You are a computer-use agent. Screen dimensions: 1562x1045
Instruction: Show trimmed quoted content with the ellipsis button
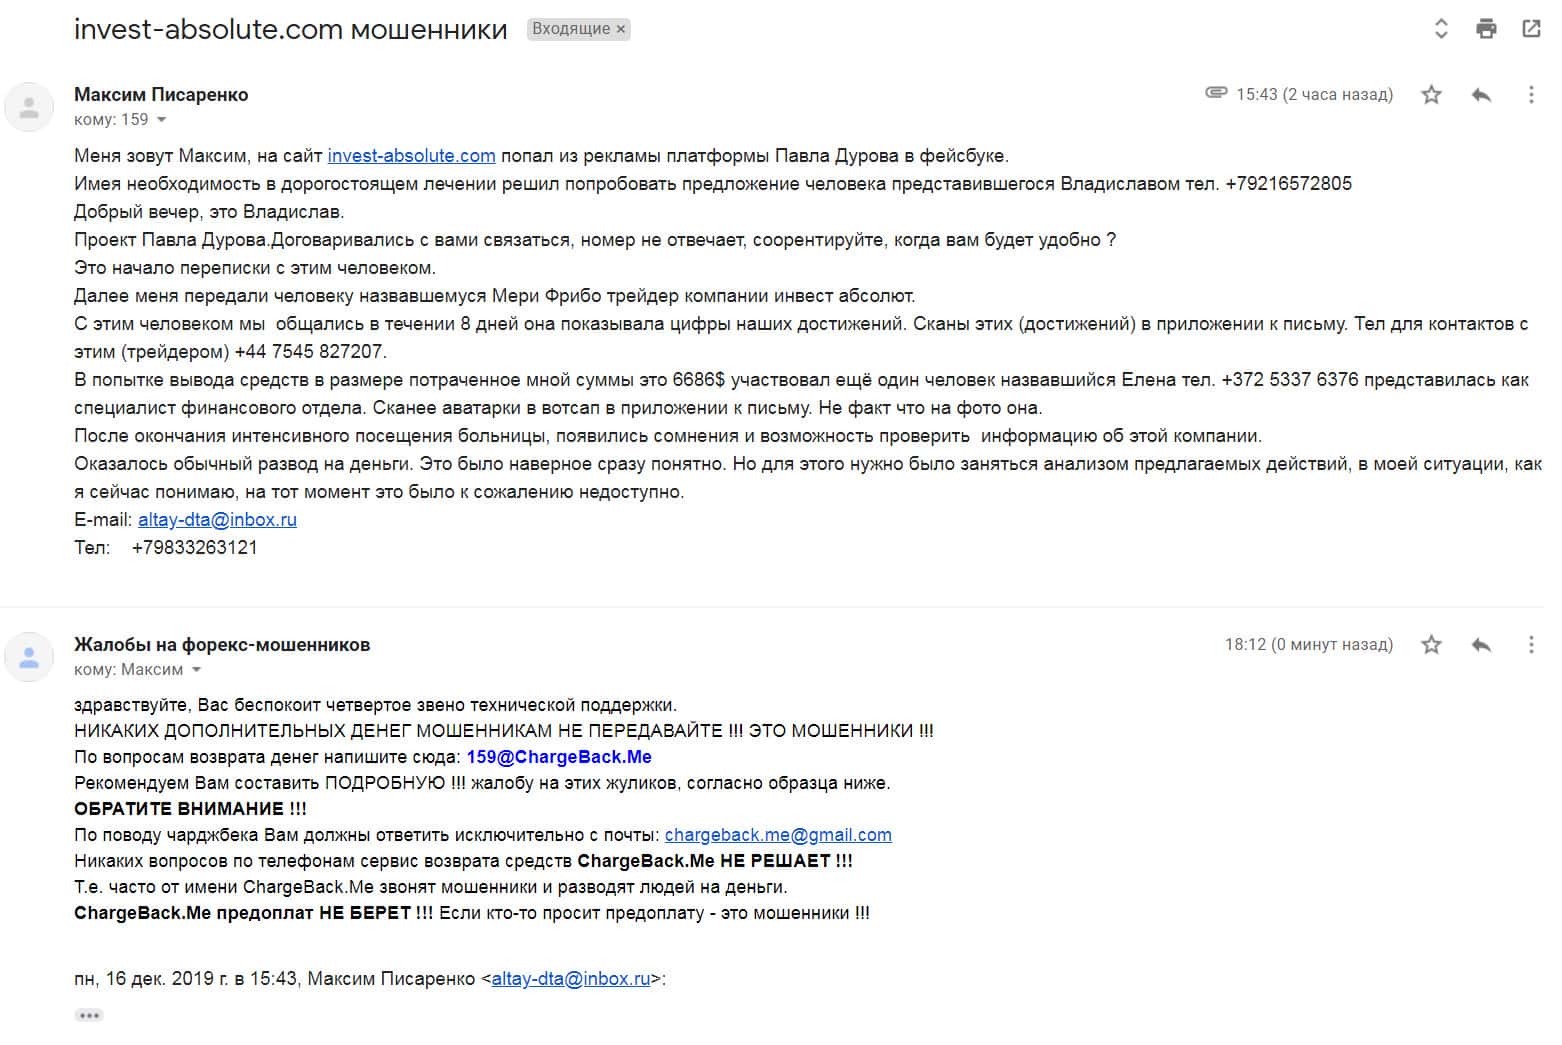pos(89,1015)
